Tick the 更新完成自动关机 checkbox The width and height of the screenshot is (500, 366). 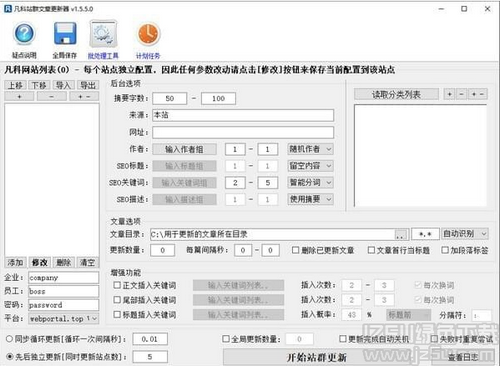tap(343, 339)
